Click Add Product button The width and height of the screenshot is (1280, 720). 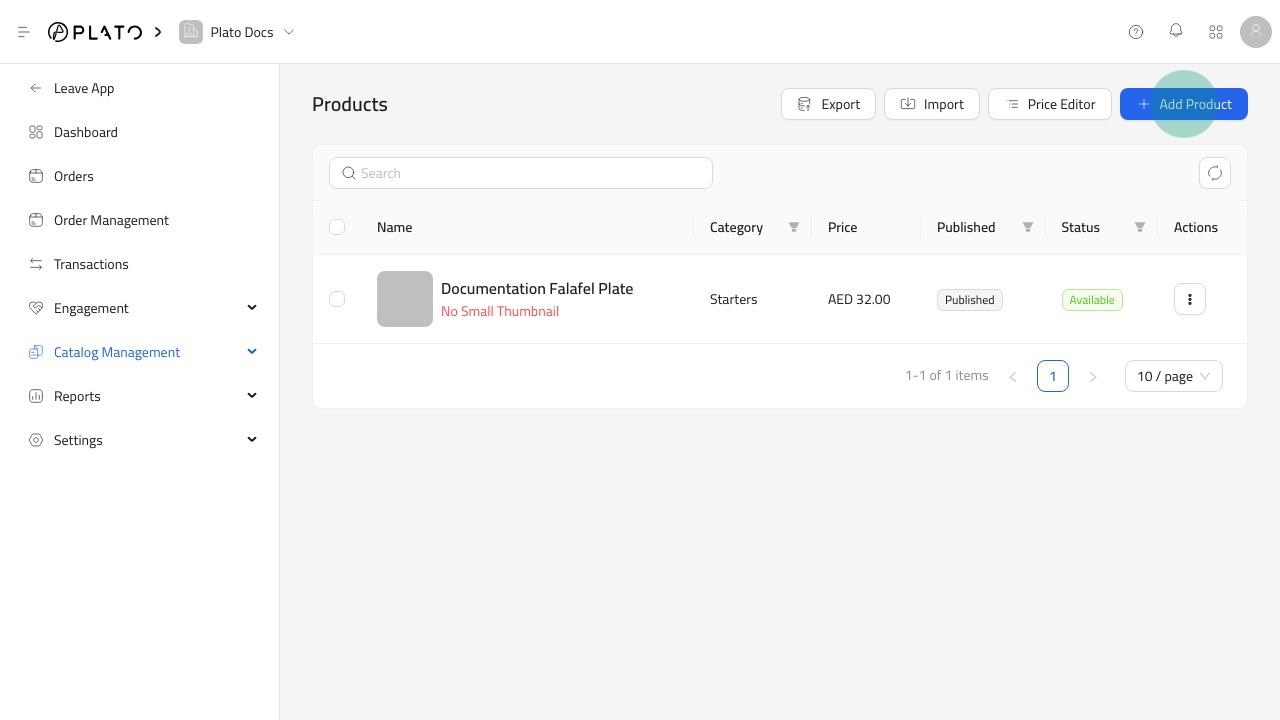click(1184, 104)
